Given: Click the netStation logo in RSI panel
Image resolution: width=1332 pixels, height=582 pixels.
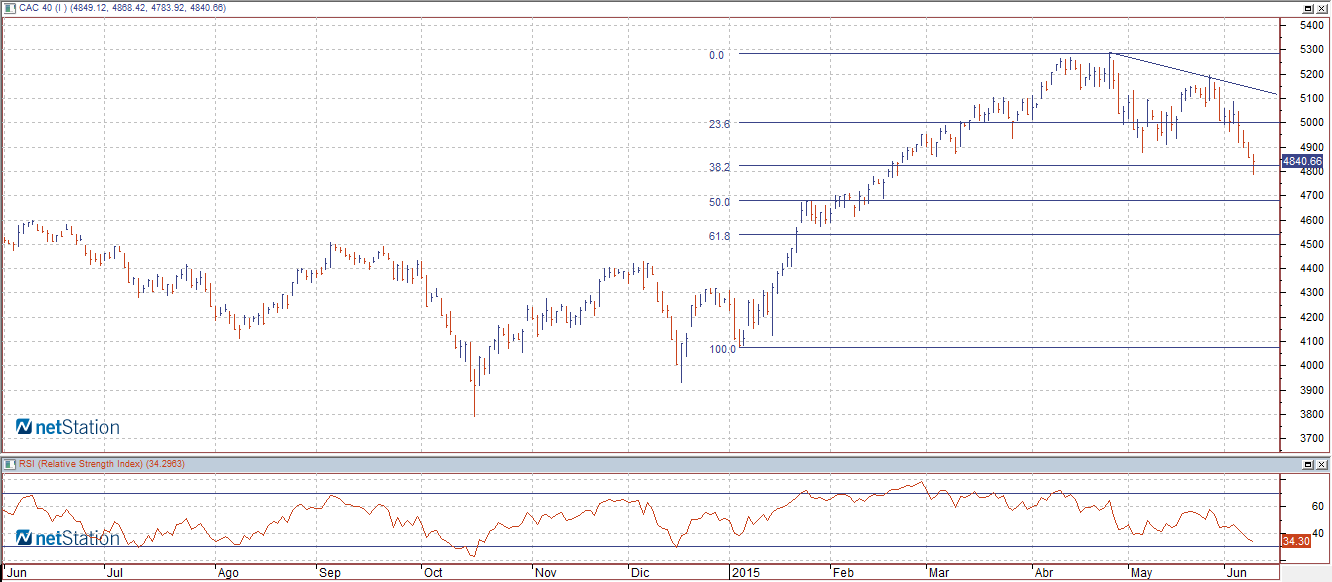Looking at the screenshot, I should click(67, 539).
